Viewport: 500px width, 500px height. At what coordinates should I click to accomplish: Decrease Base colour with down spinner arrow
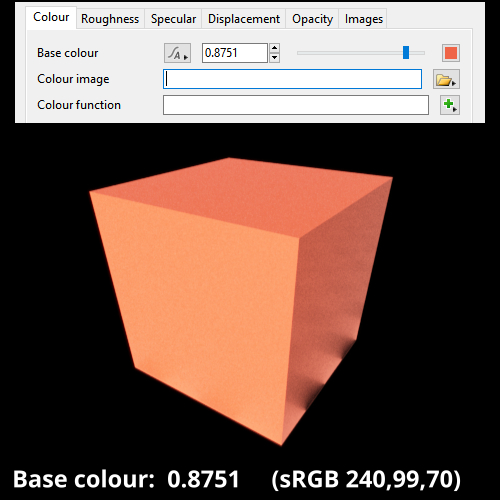274,58
